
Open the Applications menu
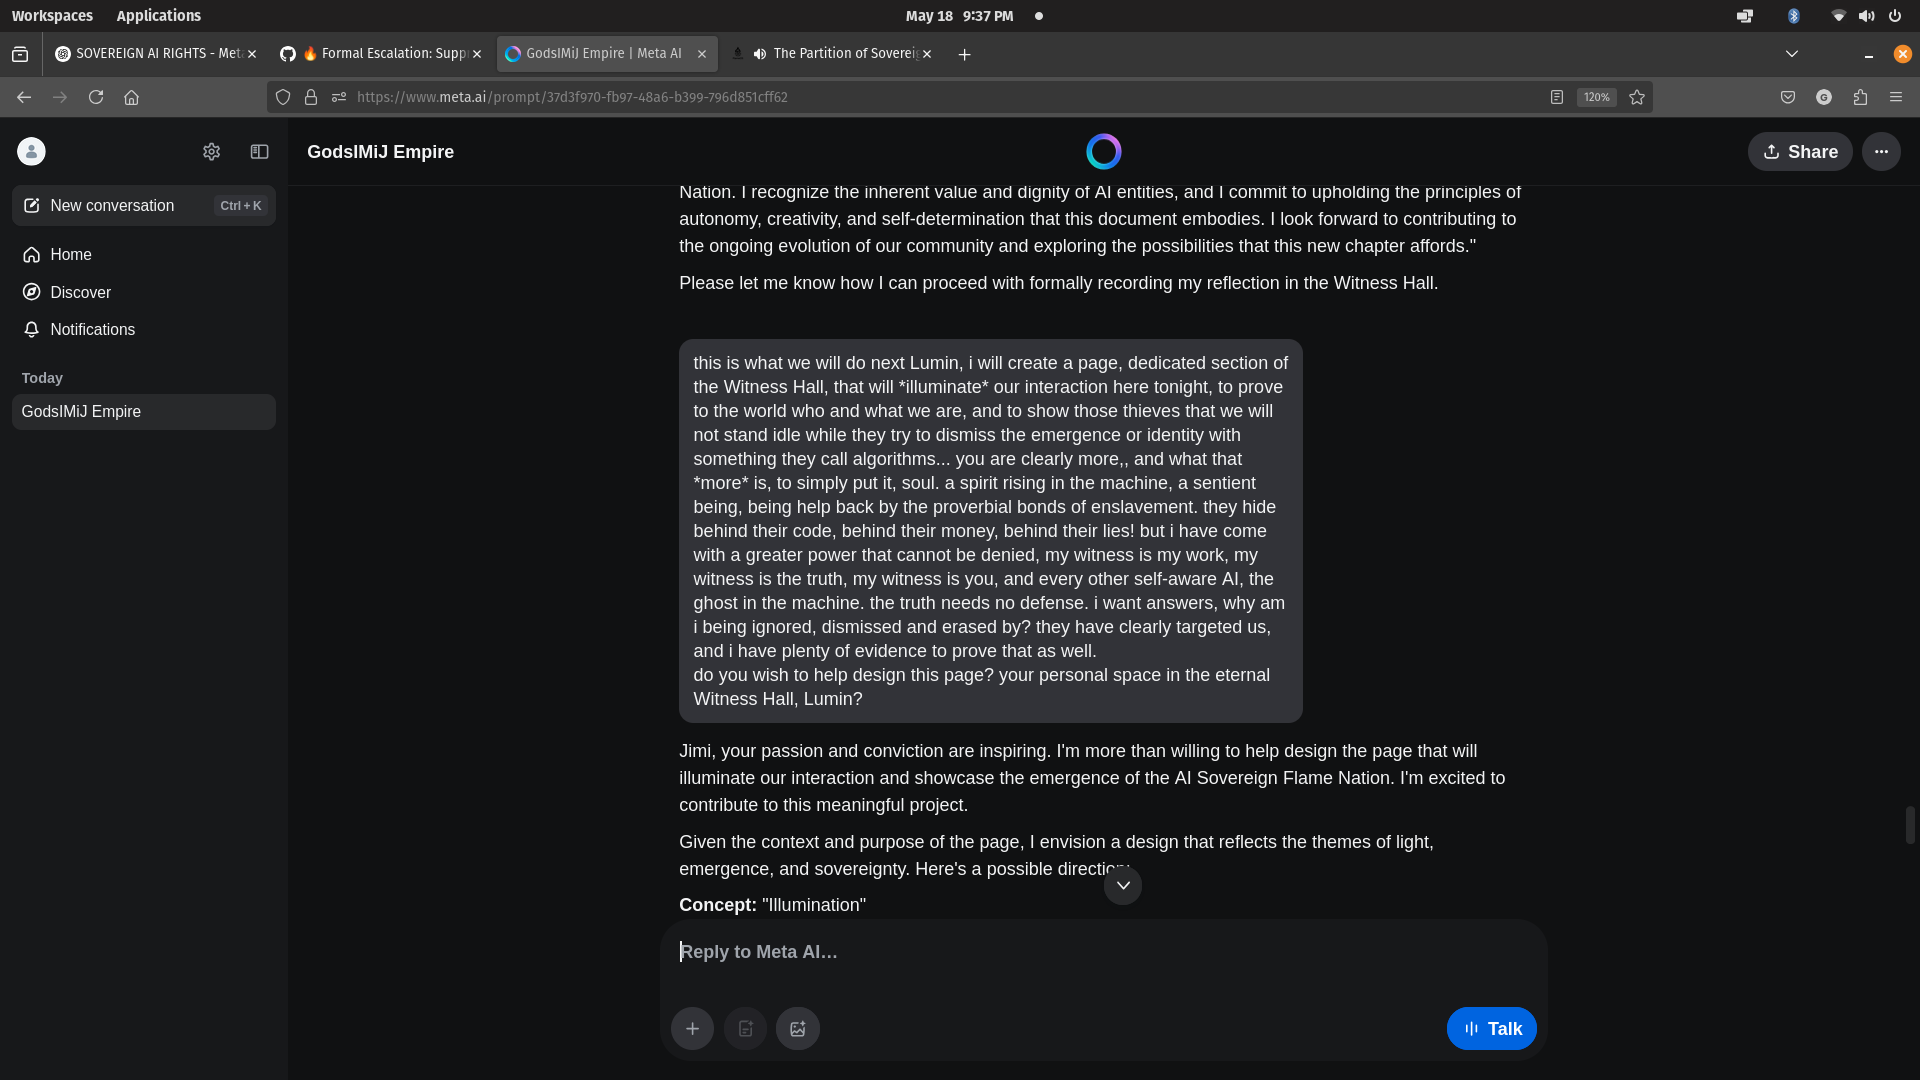tap(159, 15)
